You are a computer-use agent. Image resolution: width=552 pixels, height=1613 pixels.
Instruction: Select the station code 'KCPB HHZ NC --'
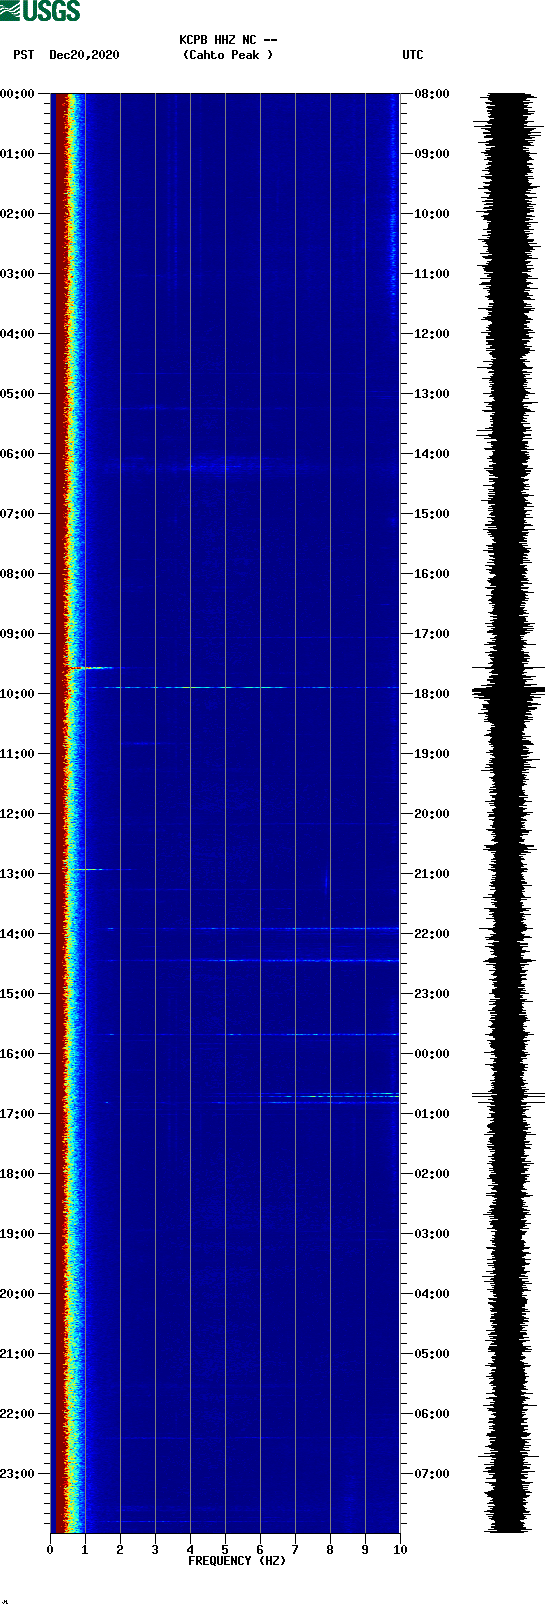(x=228, y=40)
